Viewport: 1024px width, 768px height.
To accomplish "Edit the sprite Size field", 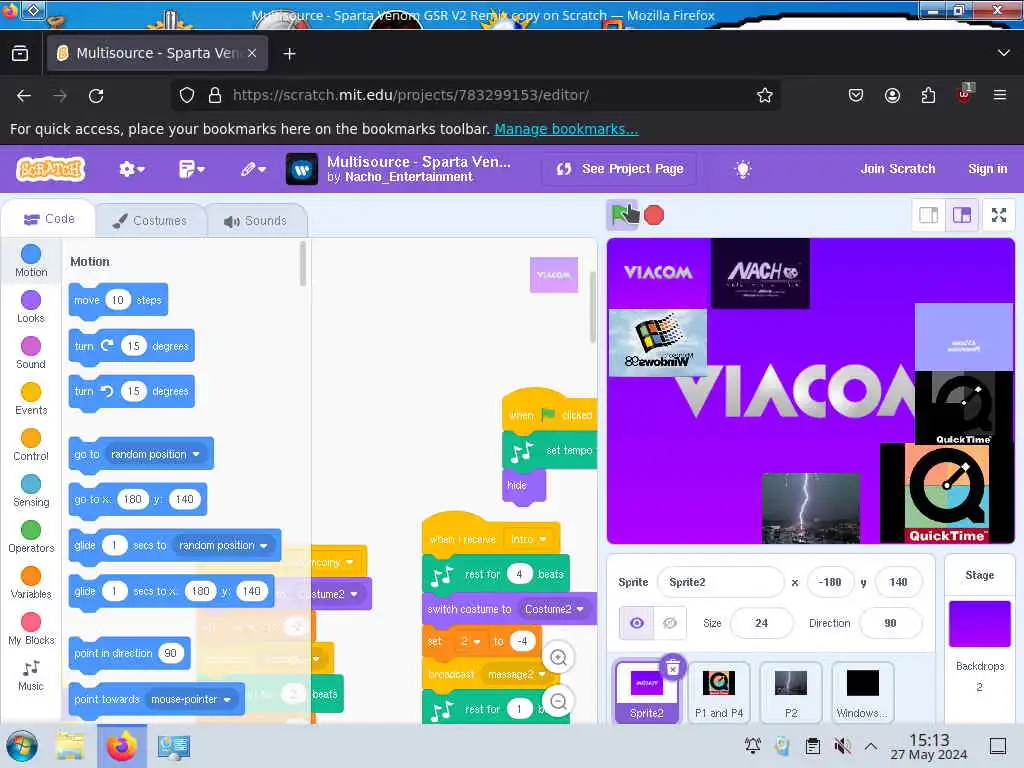I will click(761, 623).
